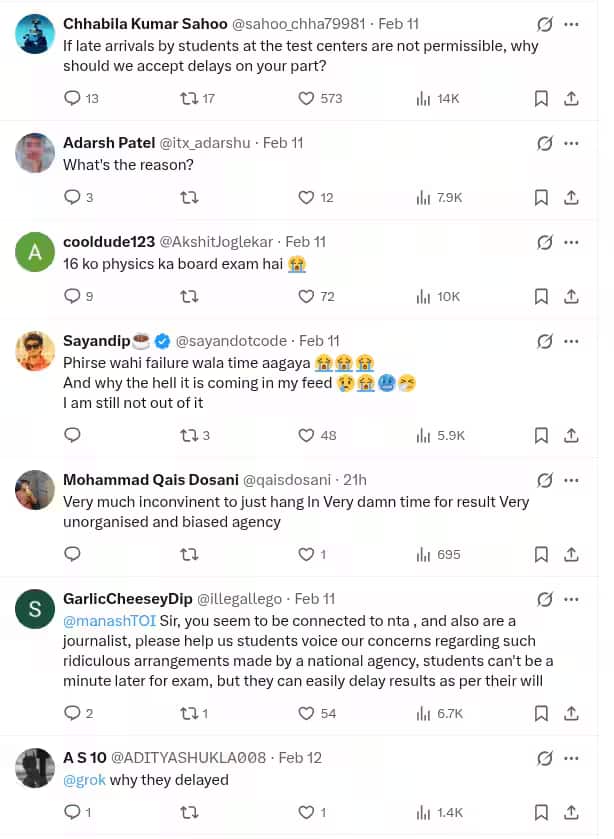Bookmark cooldude123's physics exam tweet
Viewport: 614px width, 839px height.
coord(541,296)
